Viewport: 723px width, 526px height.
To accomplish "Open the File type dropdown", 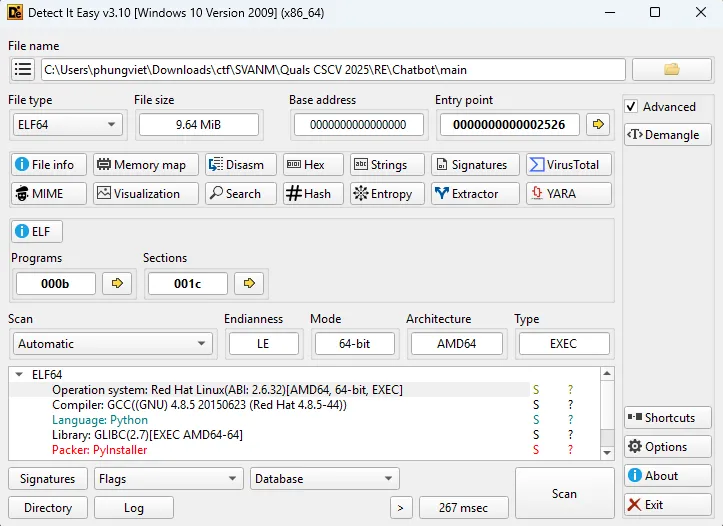I will [x=66, y=125].
